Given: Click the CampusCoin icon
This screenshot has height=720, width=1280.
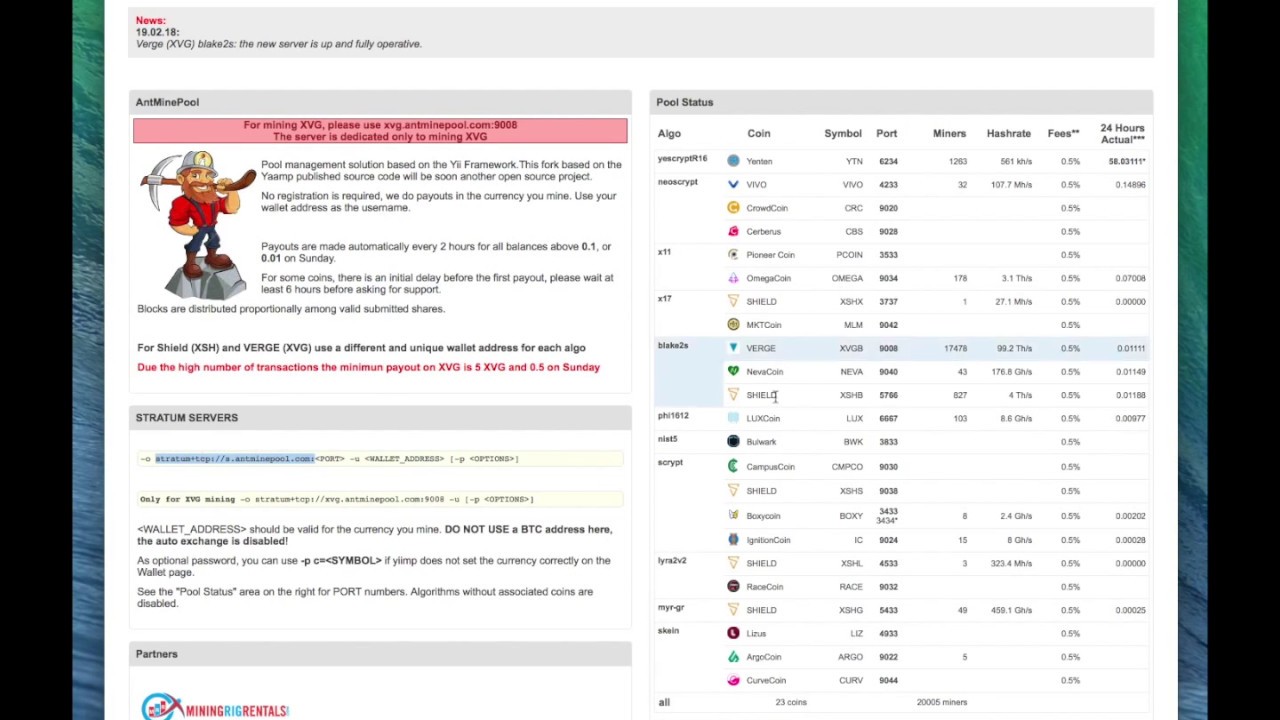Looking at the screenshot, I should 733,466.
